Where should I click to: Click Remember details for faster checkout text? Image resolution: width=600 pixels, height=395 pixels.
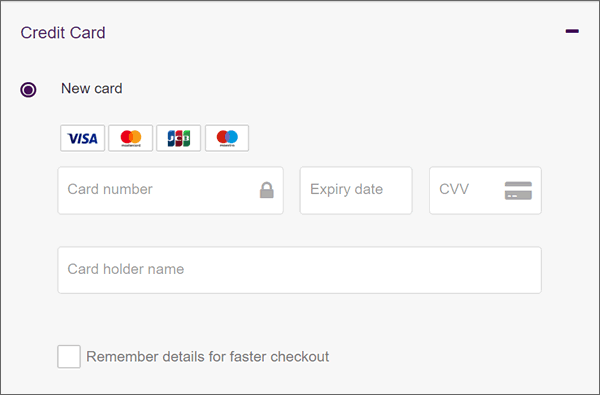(x=207, y=357)
